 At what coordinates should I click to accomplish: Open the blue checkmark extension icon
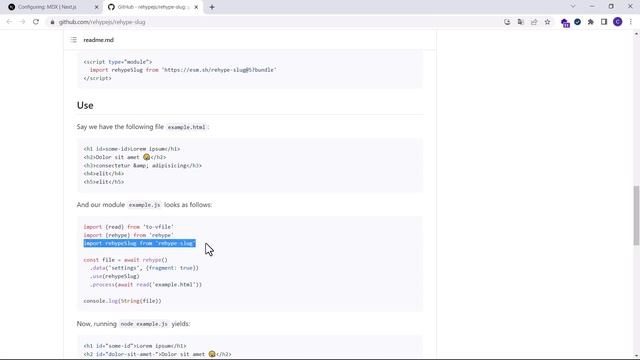pyautogui.click(x=578, y=22)
